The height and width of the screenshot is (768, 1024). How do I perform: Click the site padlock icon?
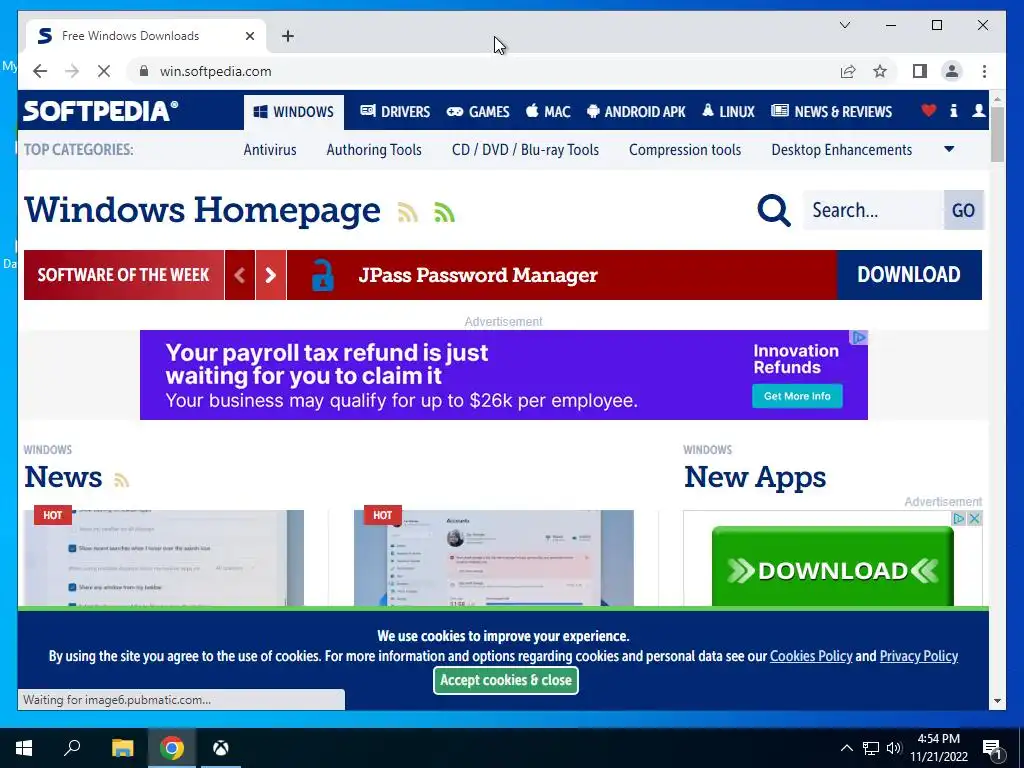click(x=144, y=71)
